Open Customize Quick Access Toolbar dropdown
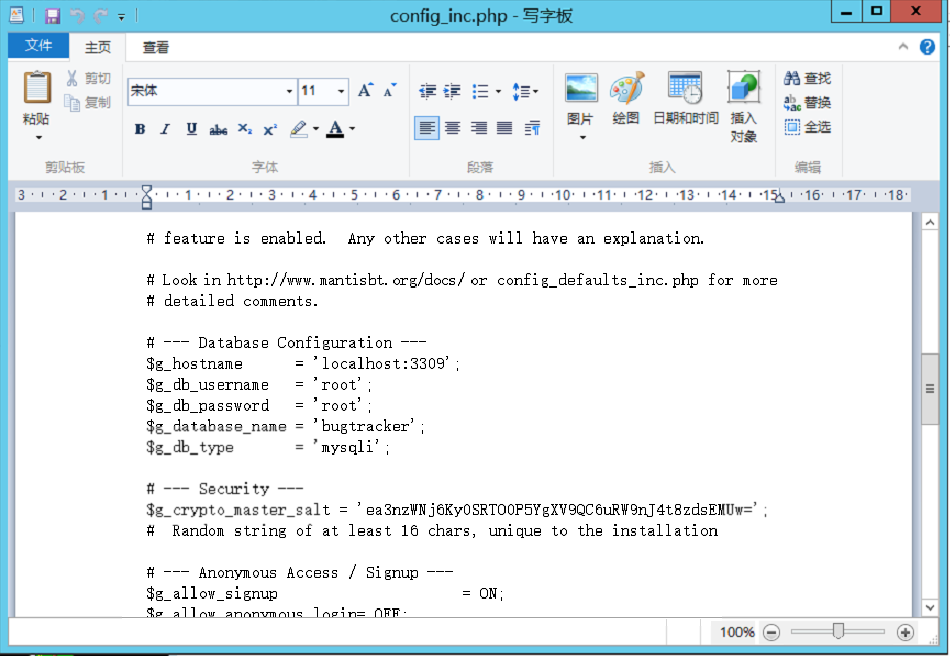The height and width of the screenshot is (656, 950). 122,17
